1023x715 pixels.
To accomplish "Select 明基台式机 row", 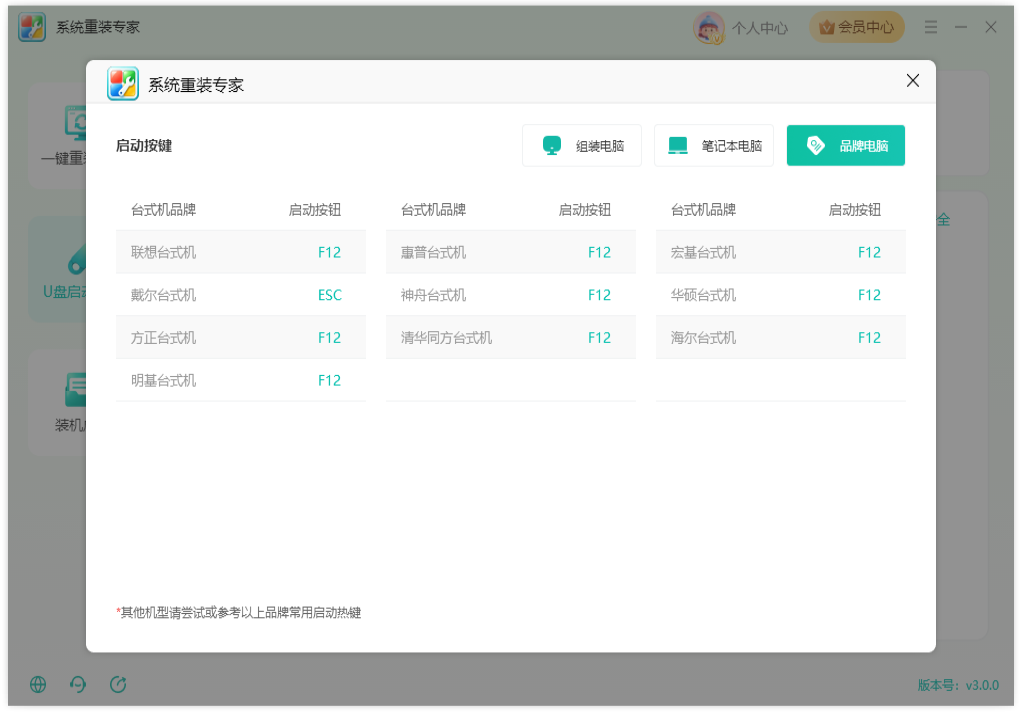I will [x=241, y=380].
